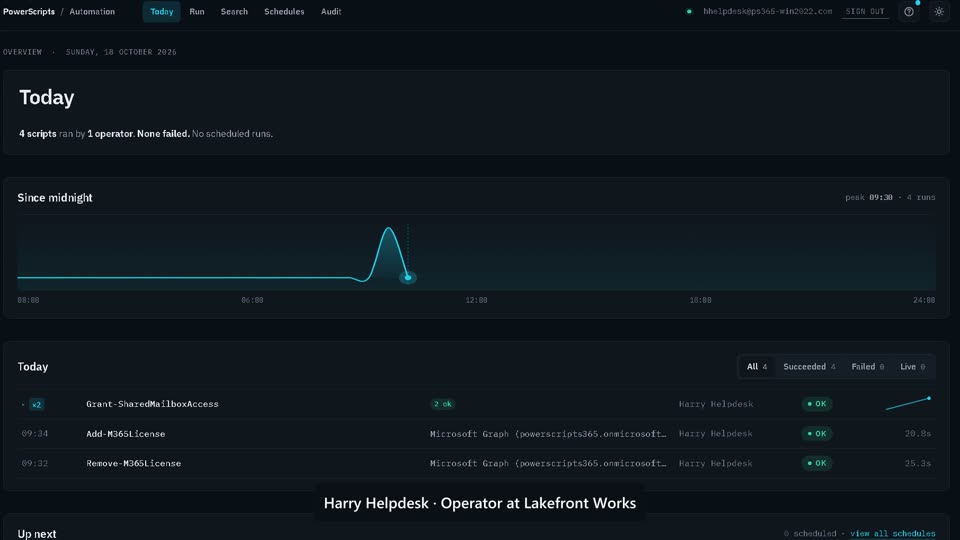Click the Since midnight heading
The image size is (960, 540).
55,198
